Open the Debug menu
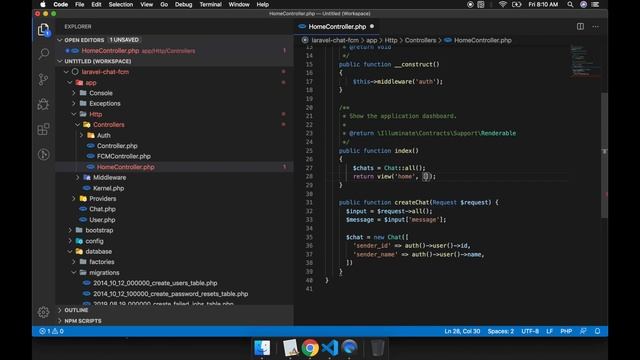This screenshot has height=360, width=640. tap(183, 4)
